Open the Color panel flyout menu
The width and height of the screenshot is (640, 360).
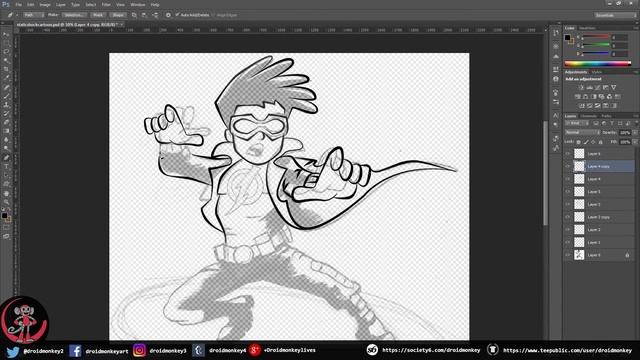pyautogui.click(x=635, y=28)
